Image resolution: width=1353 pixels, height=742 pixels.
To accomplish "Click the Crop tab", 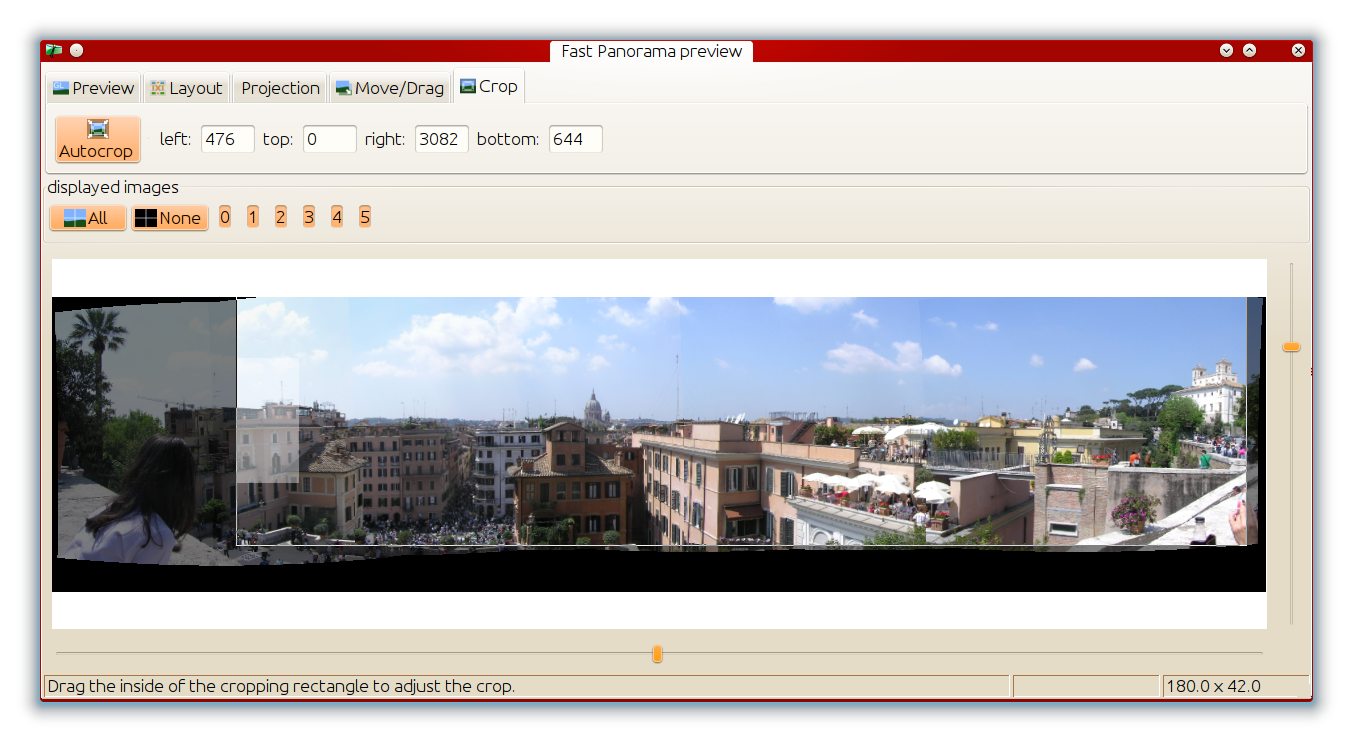I will [x=488, y=87].
